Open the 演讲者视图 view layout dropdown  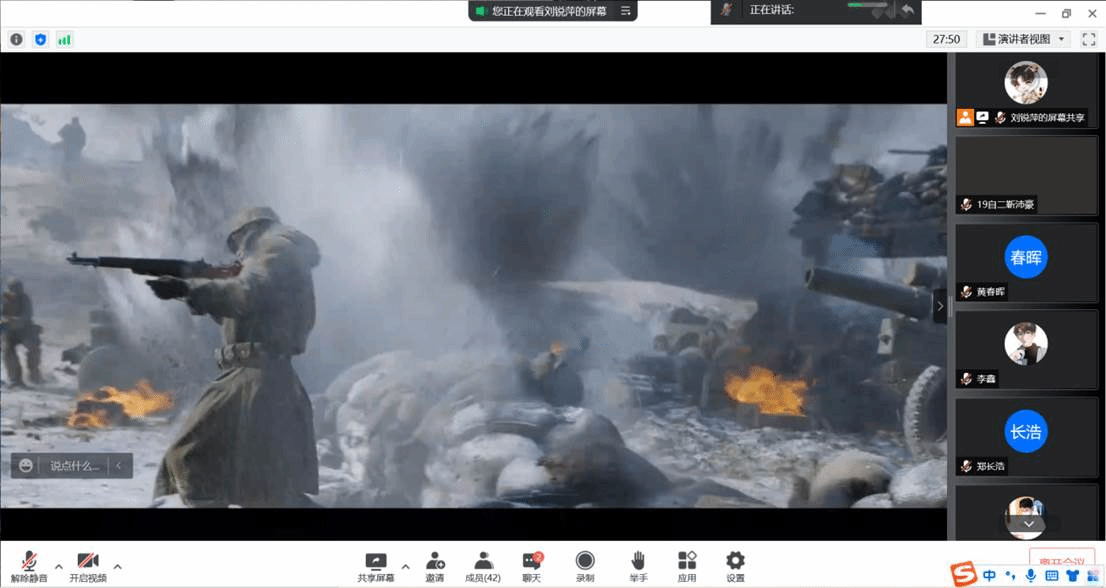point(1023,39)
